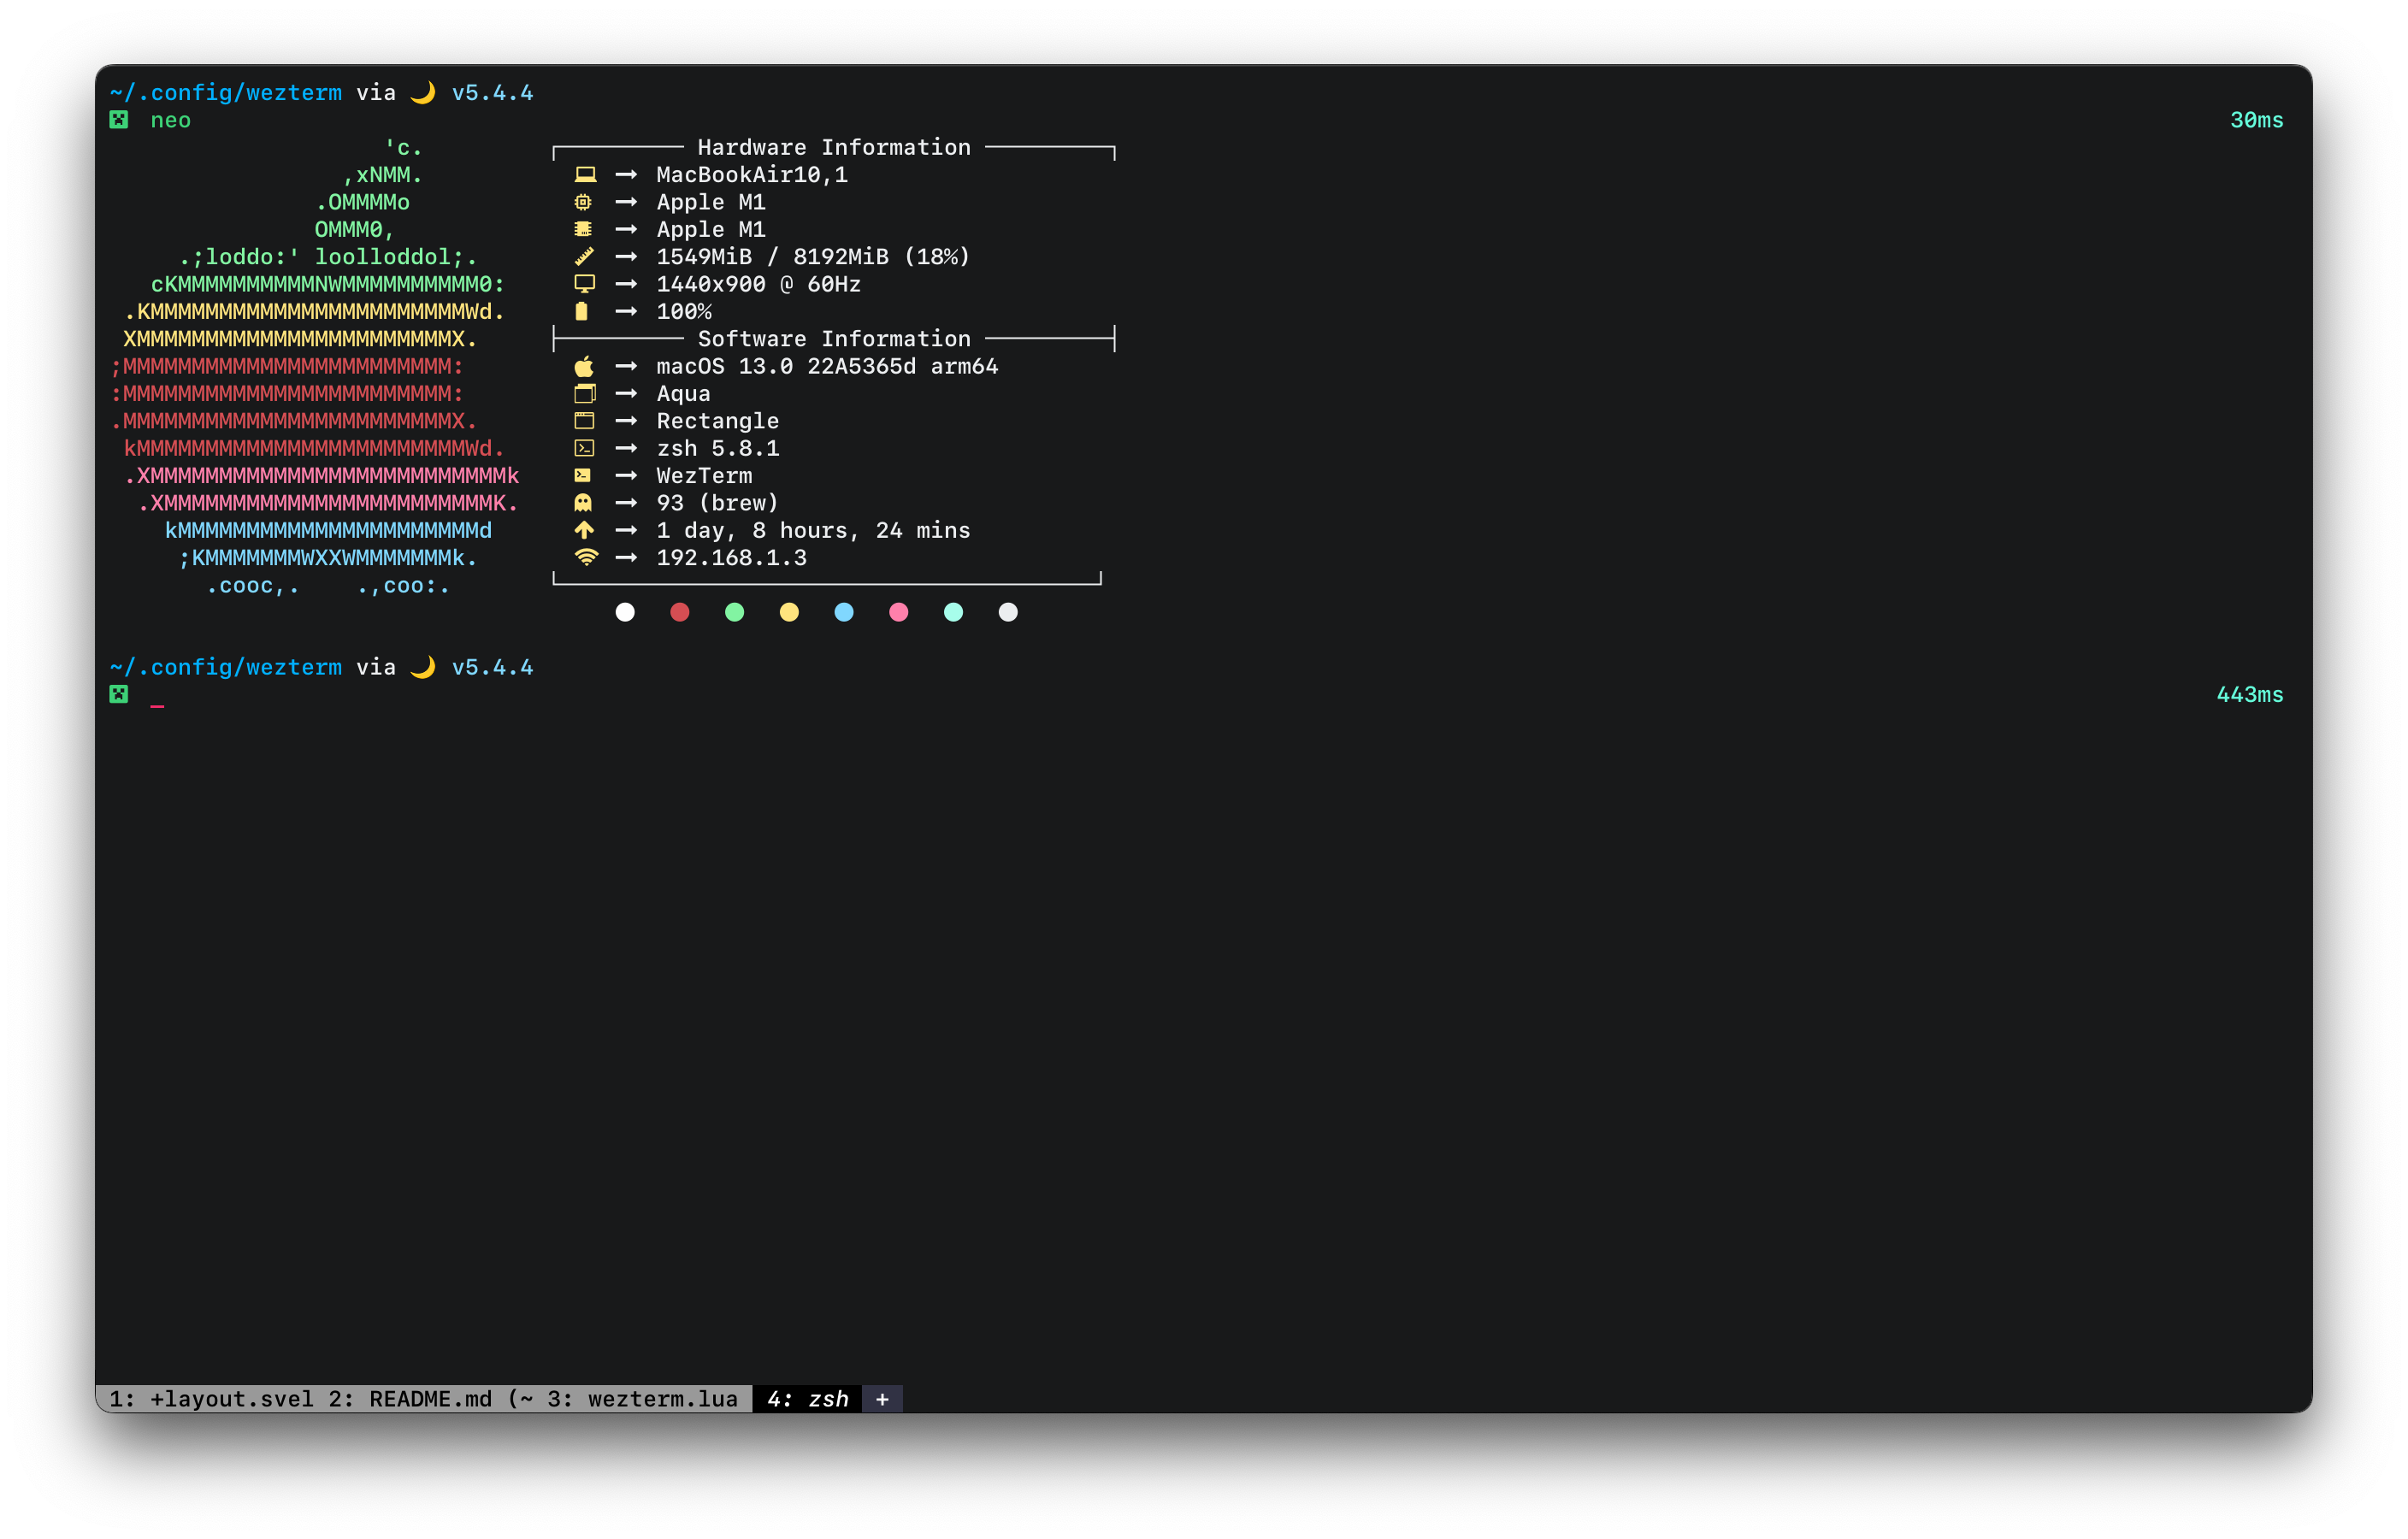Screen dimensions: 2408x1539
Task: Click the laptop icon beside MacBookAir10,1
Action: click(x=585, y=175)
